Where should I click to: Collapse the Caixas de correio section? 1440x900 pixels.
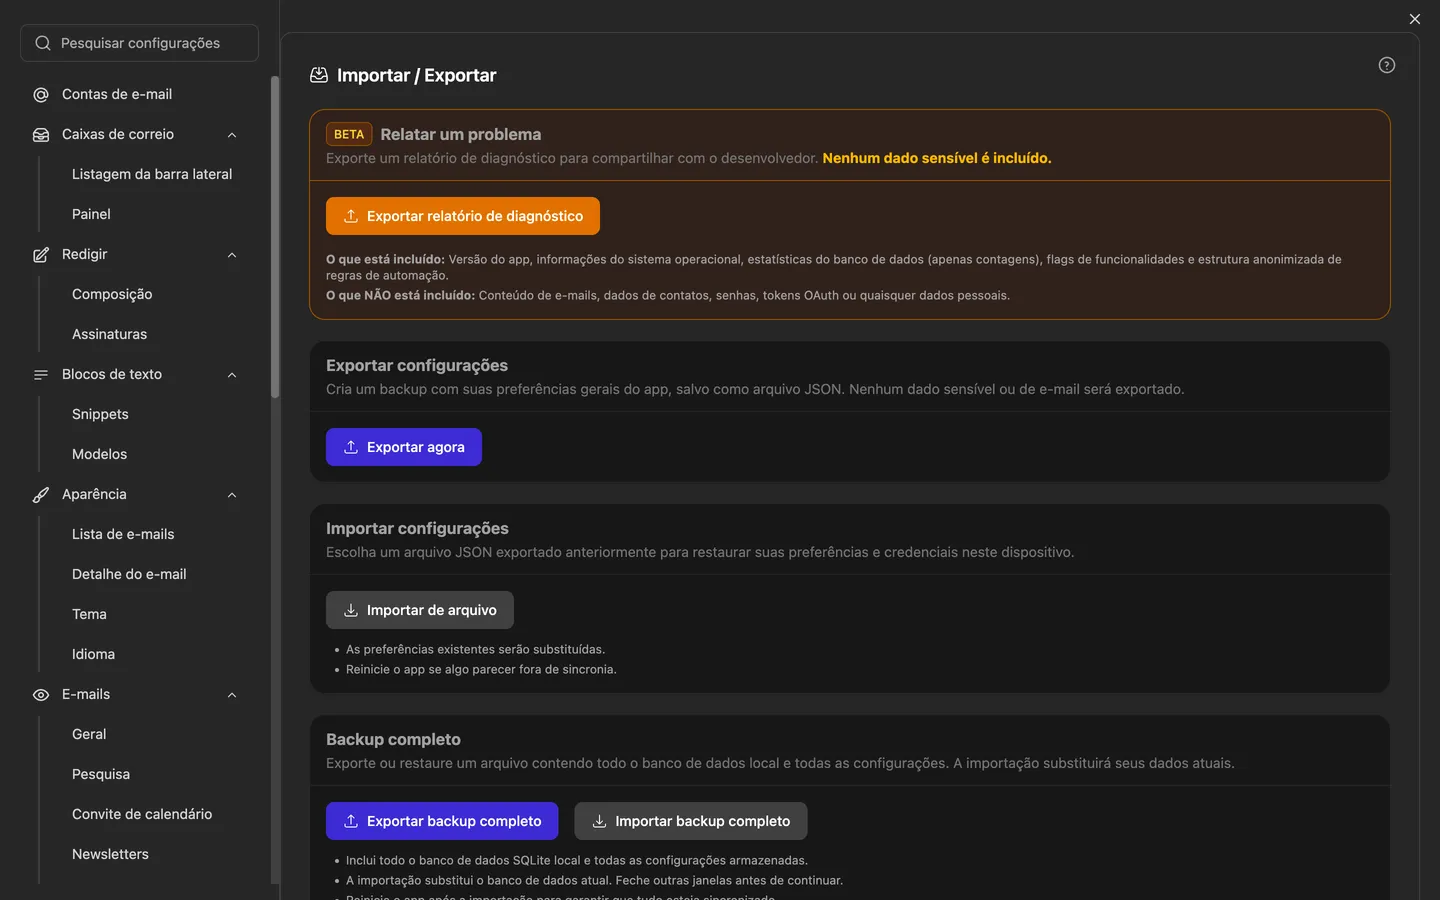232,135
